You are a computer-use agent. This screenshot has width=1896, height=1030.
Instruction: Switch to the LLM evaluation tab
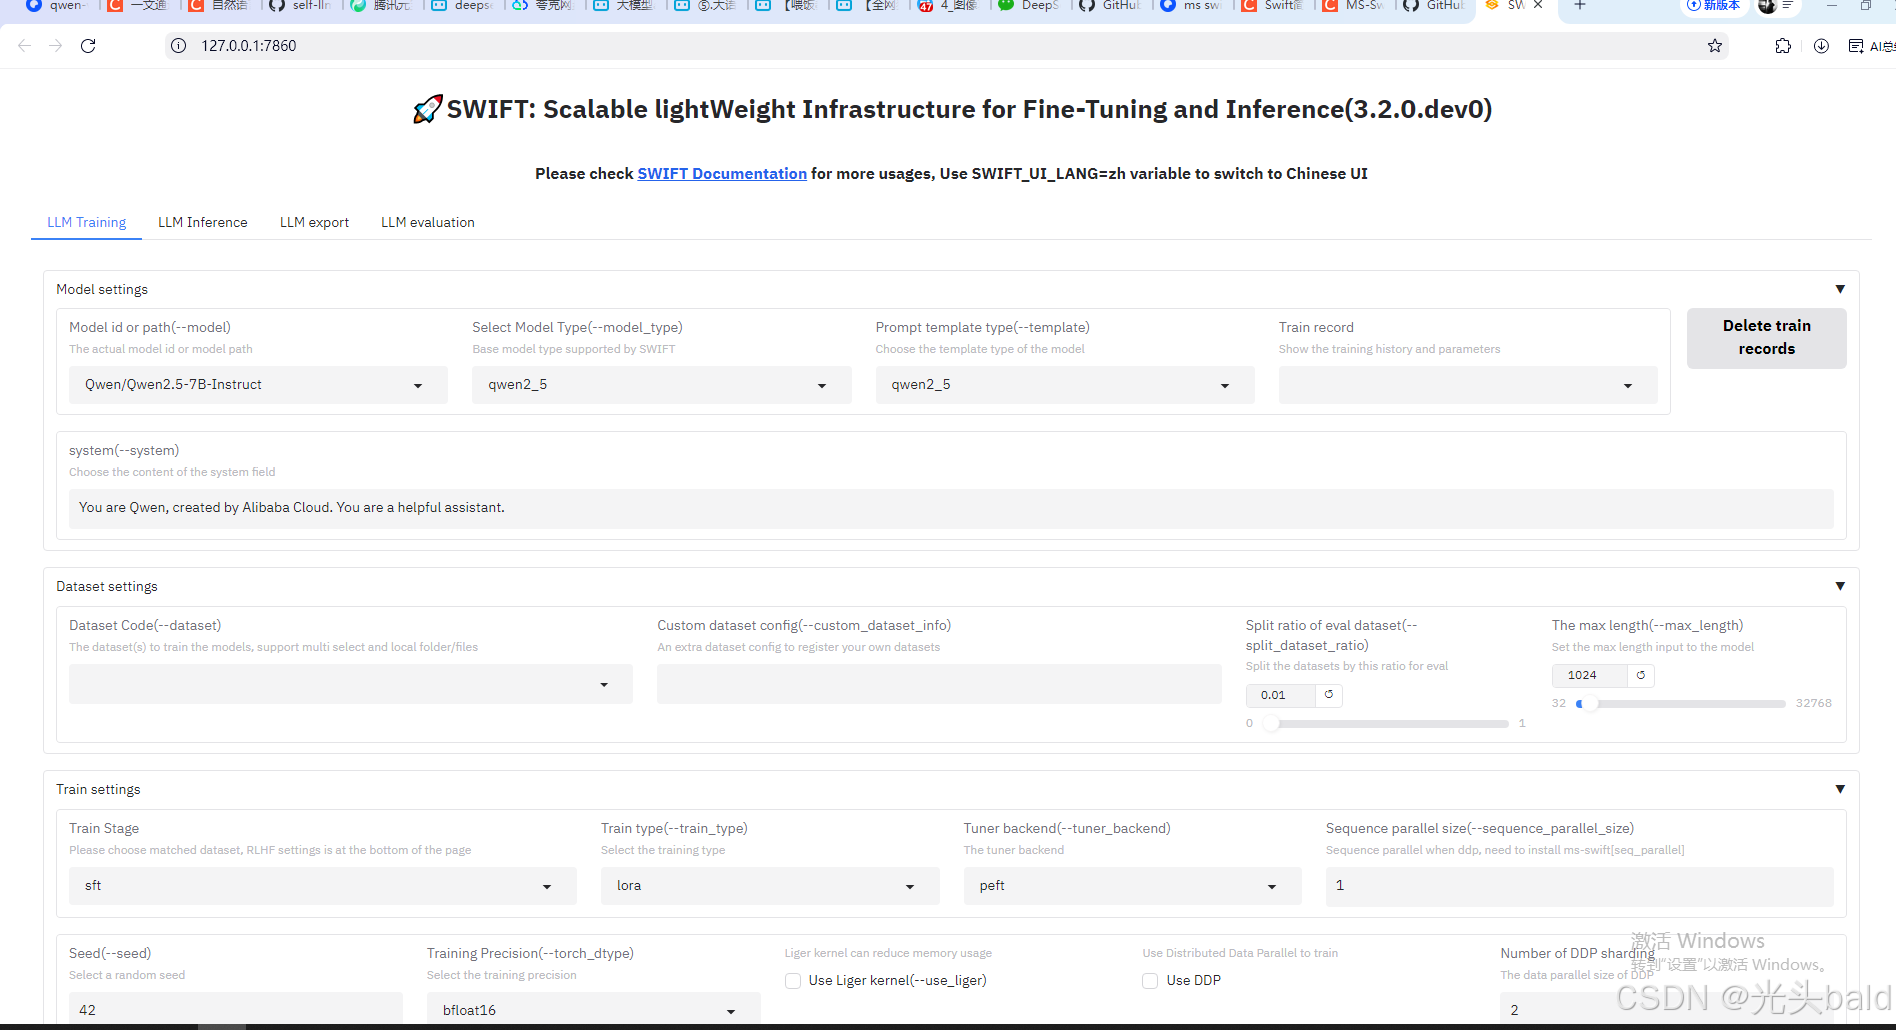pyautogui.click(x=428, y=222)
